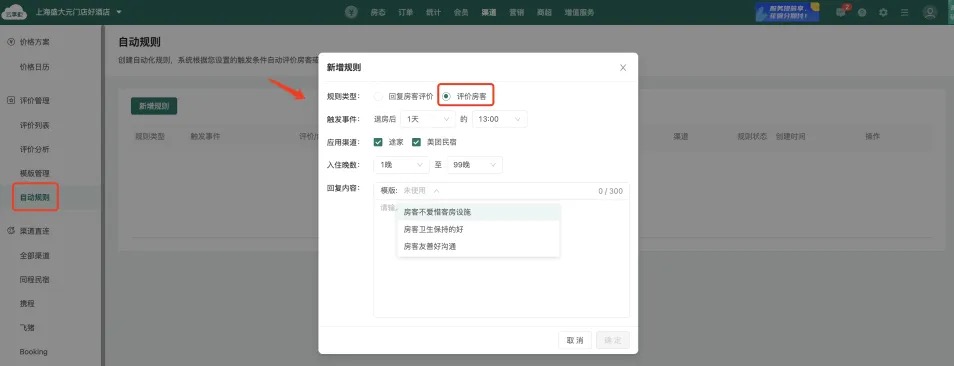The width and height of the screenshot is (954, 366).
Task: Click the 规则状态 table column header
Action: coord(752,137)
